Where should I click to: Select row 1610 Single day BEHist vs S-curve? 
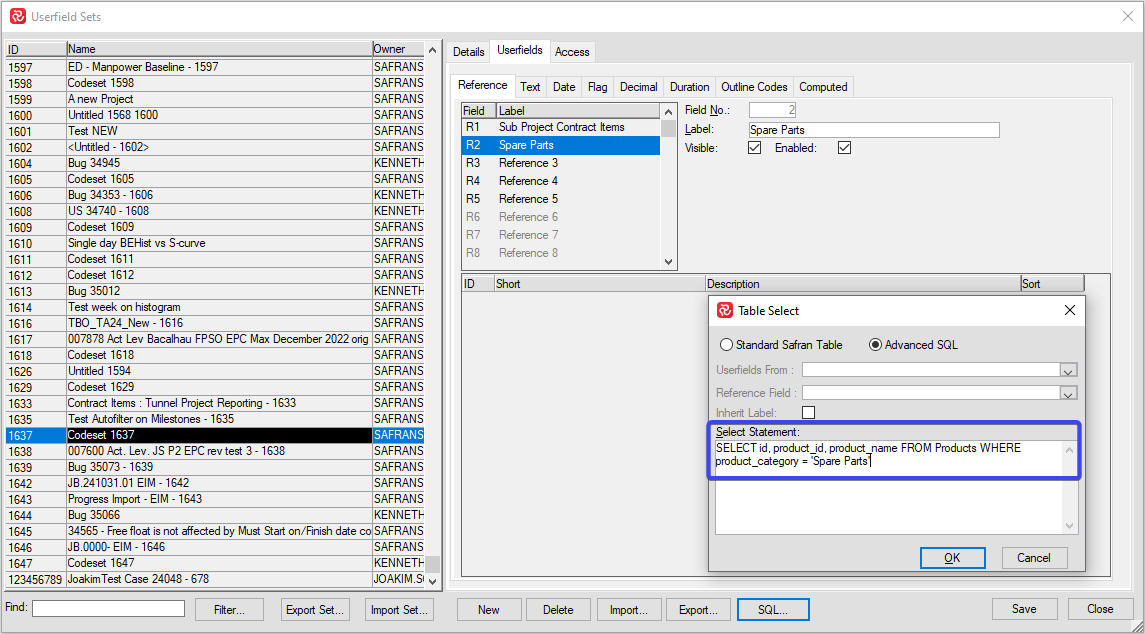click(x=215, y=243)
